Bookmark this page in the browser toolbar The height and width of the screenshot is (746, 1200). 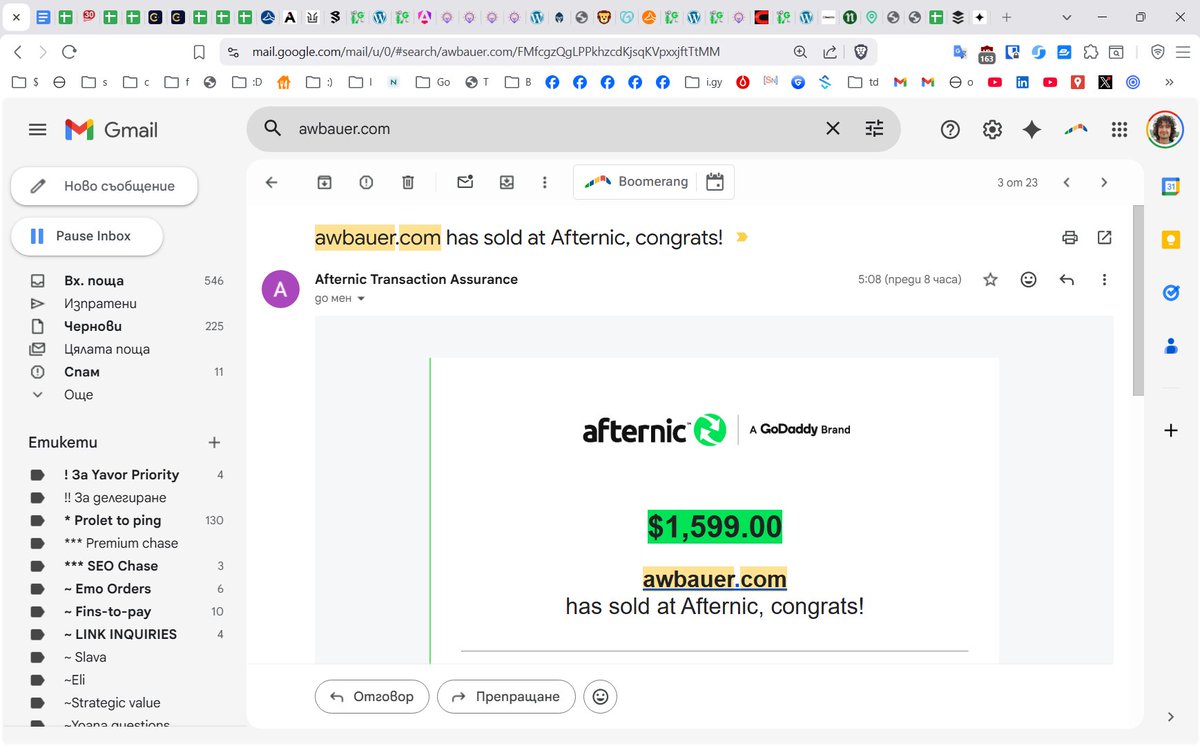tap(199, 52)
